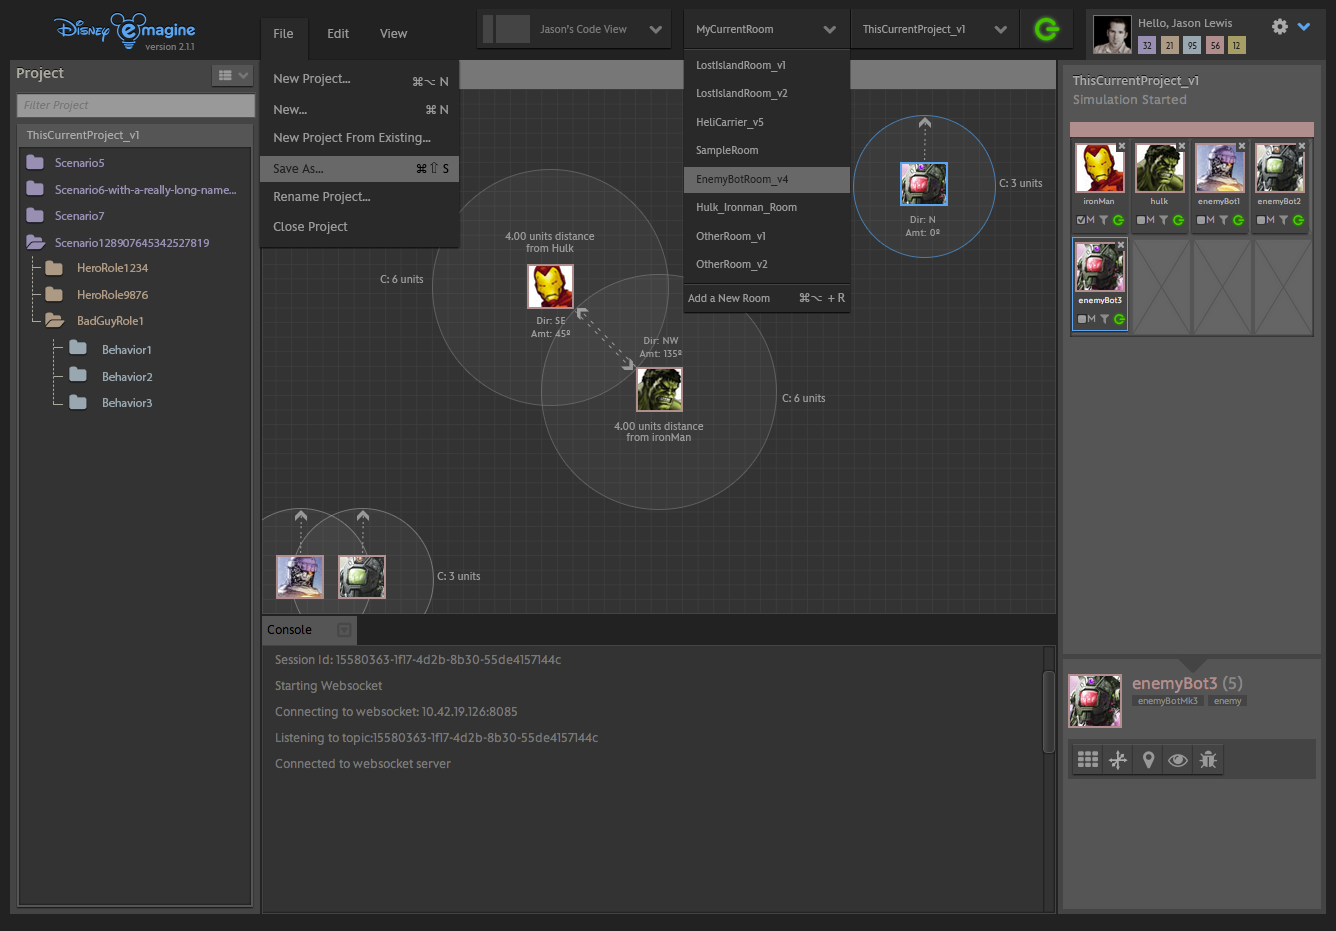Click the filter icon under enemyBot1 card
This screenshot has height=931, width=1336.
click(x=1224, y=220)
